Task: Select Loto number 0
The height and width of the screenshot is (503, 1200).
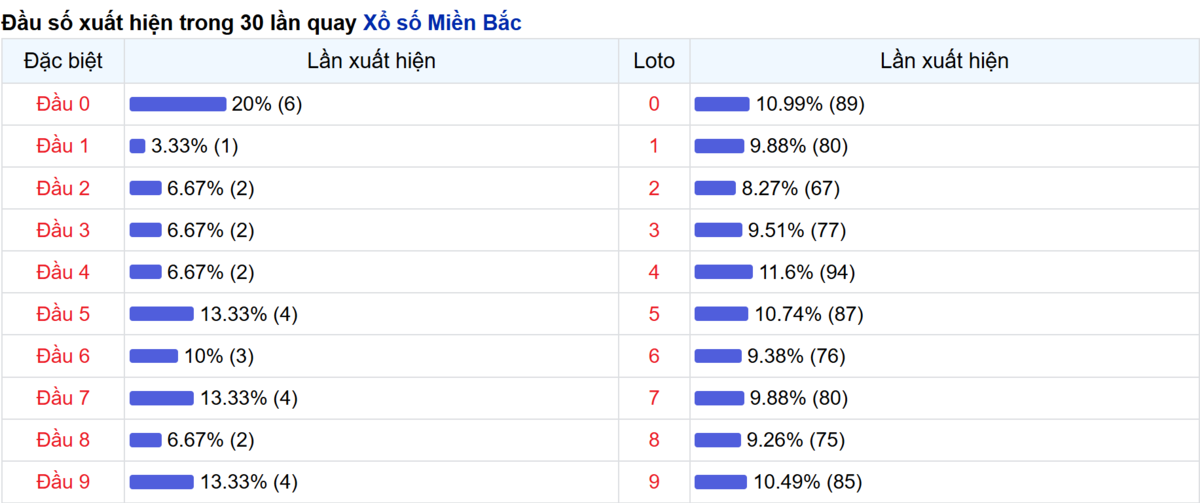Action: 654,104
